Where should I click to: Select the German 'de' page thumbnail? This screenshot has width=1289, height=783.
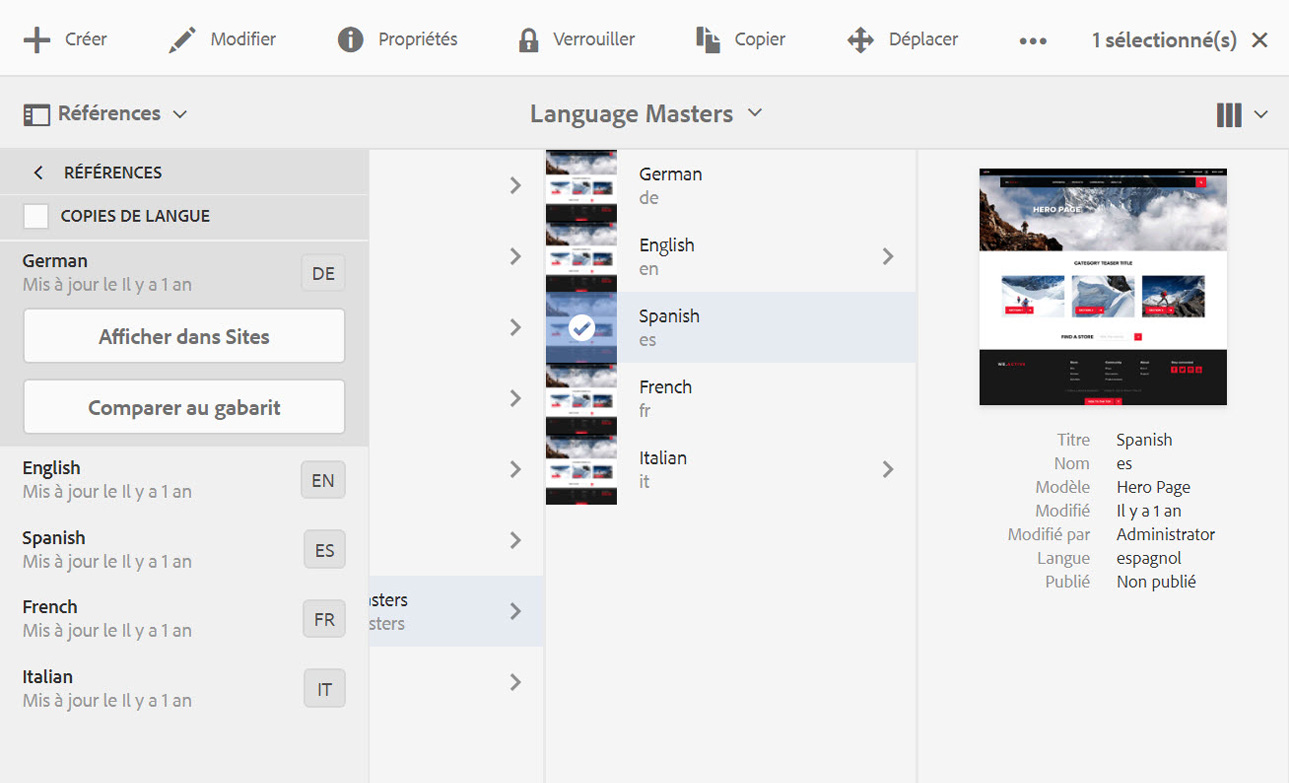coord(581,186)
